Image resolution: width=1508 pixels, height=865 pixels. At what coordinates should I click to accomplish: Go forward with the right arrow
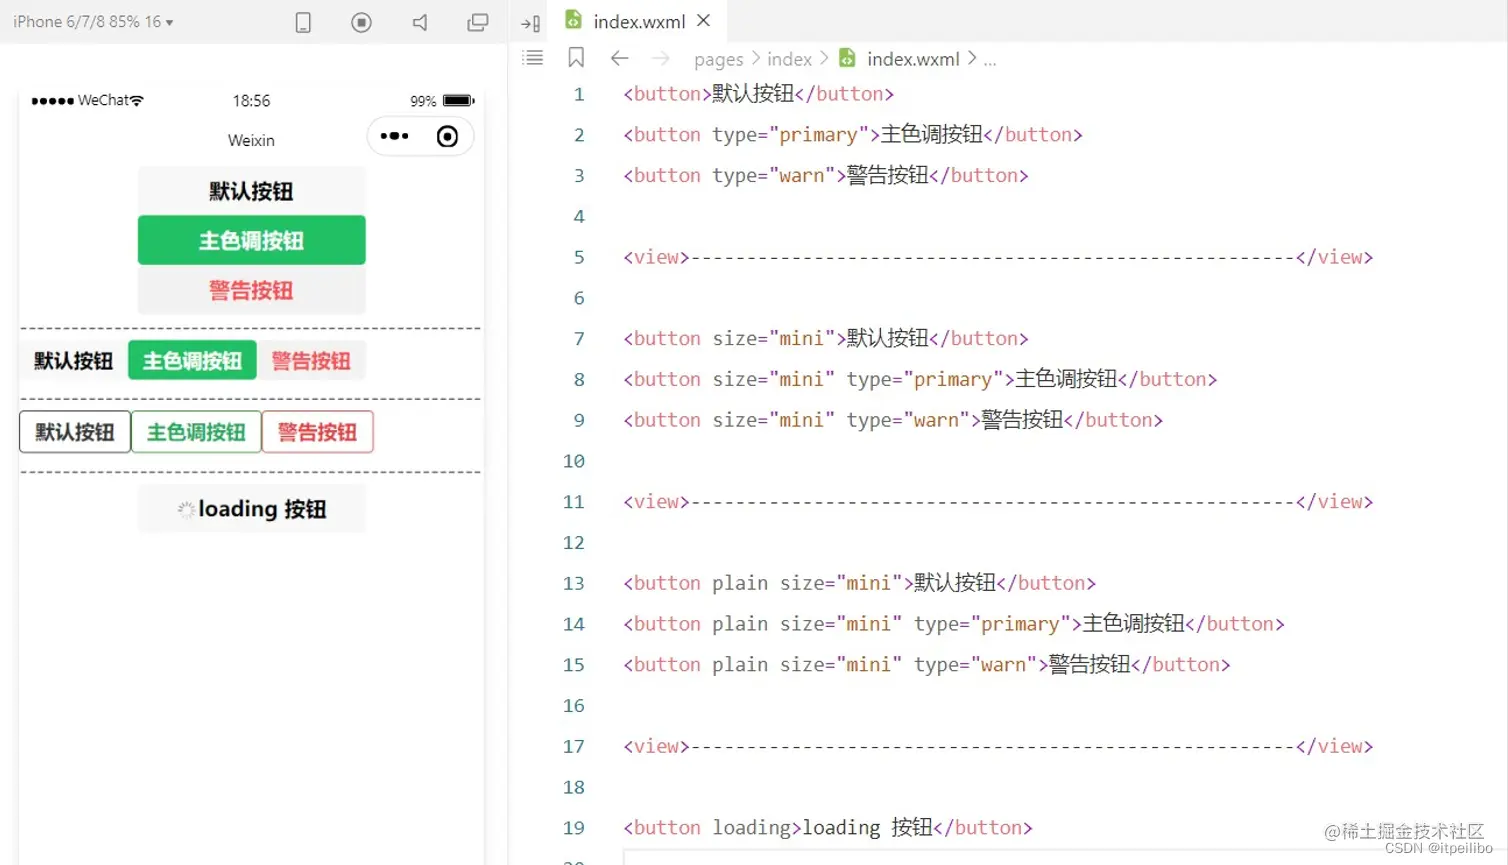(661, 58)
